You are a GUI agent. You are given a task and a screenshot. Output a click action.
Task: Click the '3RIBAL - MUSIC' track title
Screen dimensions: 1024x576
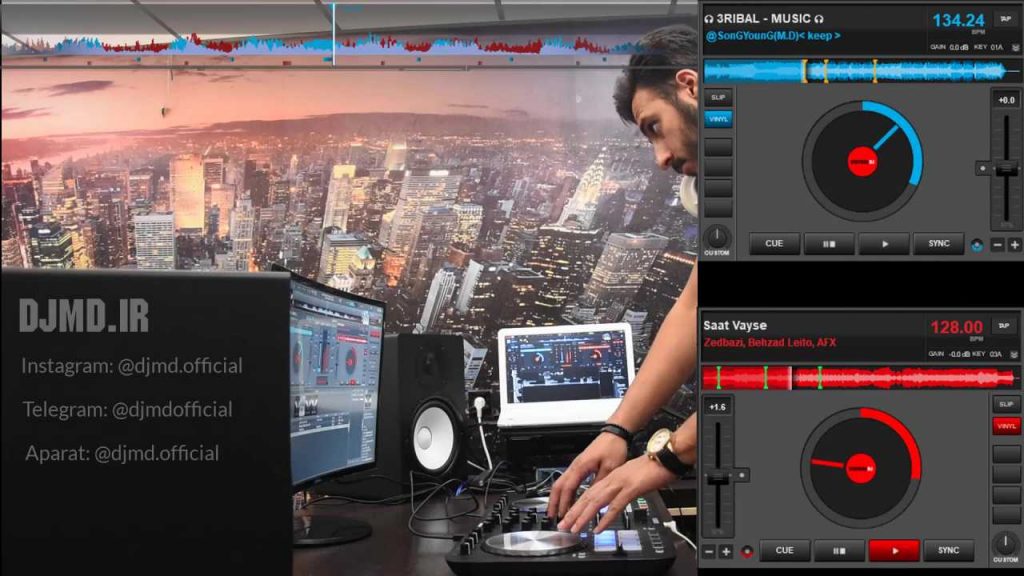click(x=764, y=19)
